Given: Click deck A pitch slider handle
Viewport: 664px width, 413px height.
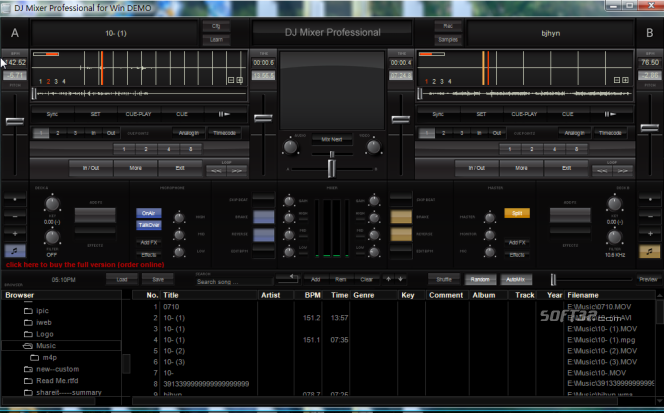Looking at the screenshot, I should [x=15, y=122].
